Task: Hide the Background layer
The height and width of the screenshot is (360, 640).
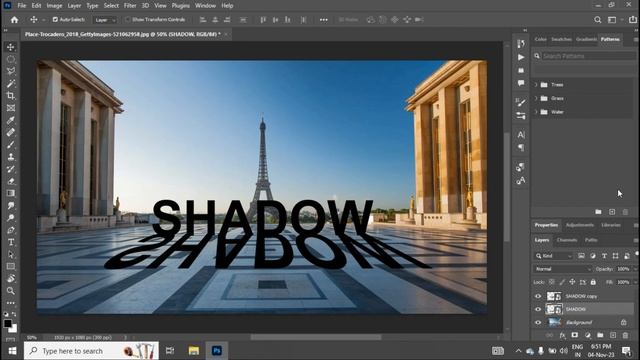Action: (x=538, y=322)
